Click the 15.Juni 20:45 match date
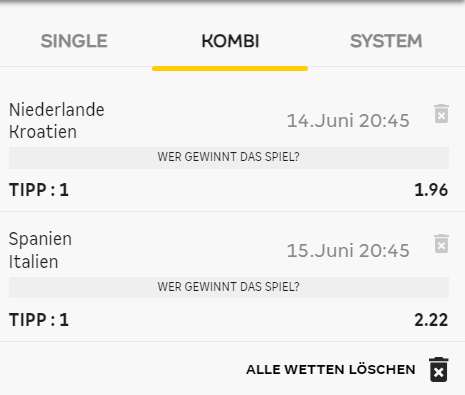 click(348, 251)
